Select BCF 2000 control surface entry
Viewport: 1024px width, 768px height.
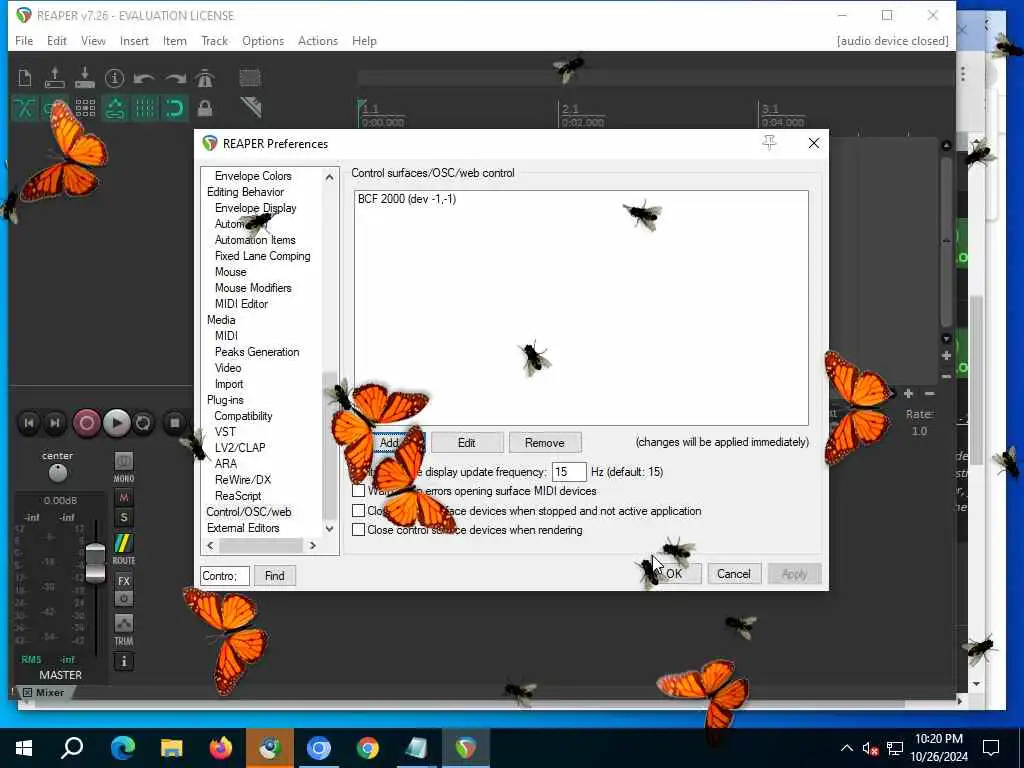tap(407, 199)
